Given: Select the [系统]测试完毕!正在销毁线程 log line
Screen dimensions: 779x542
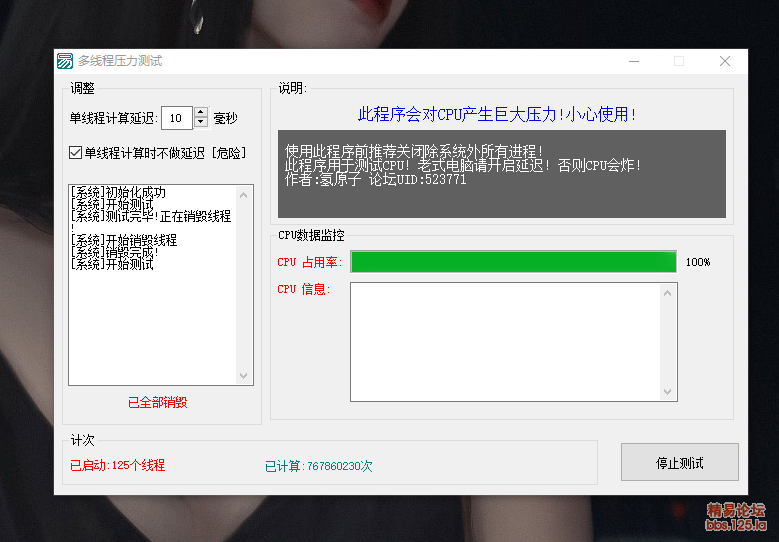Looking at the screenshot, I should pyautogui.click(x=151, y=216).
